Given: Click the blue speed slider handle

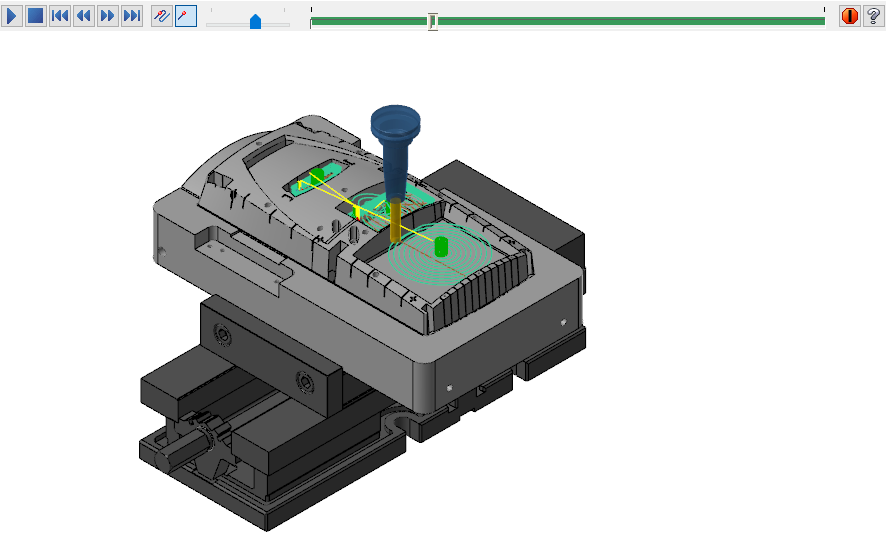Looking at the screenshot, I should tap(255, 21).
